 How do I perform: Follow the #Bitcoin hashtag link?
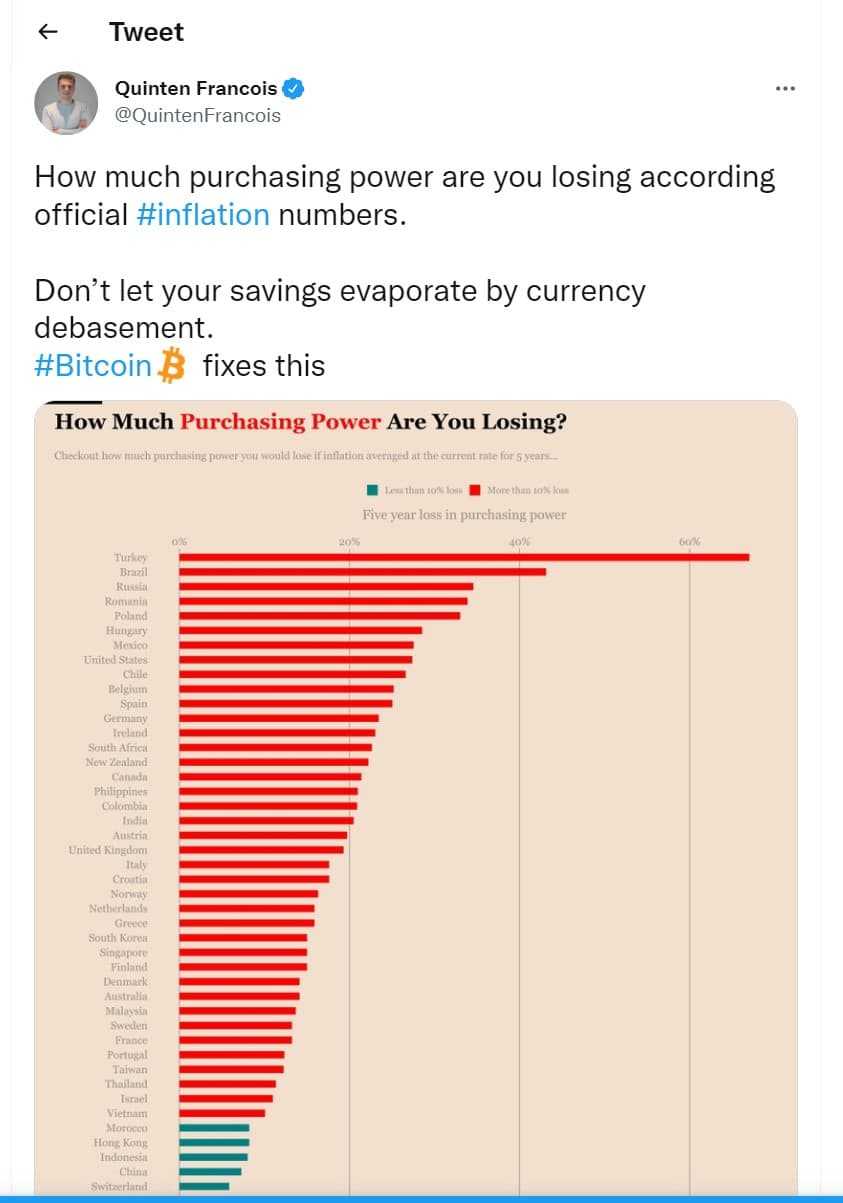tap(92, 366)
